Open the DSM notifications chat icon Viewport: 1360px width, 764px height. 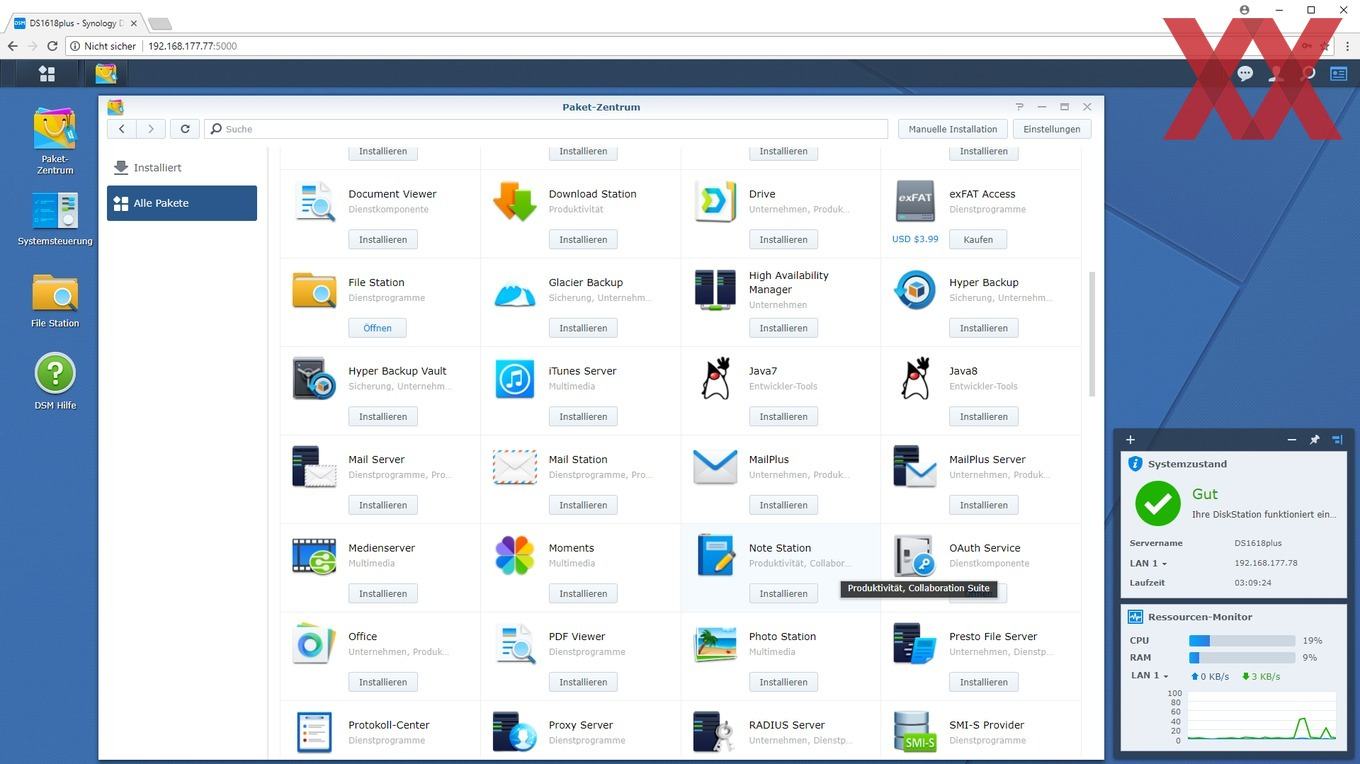point(1245,73)
